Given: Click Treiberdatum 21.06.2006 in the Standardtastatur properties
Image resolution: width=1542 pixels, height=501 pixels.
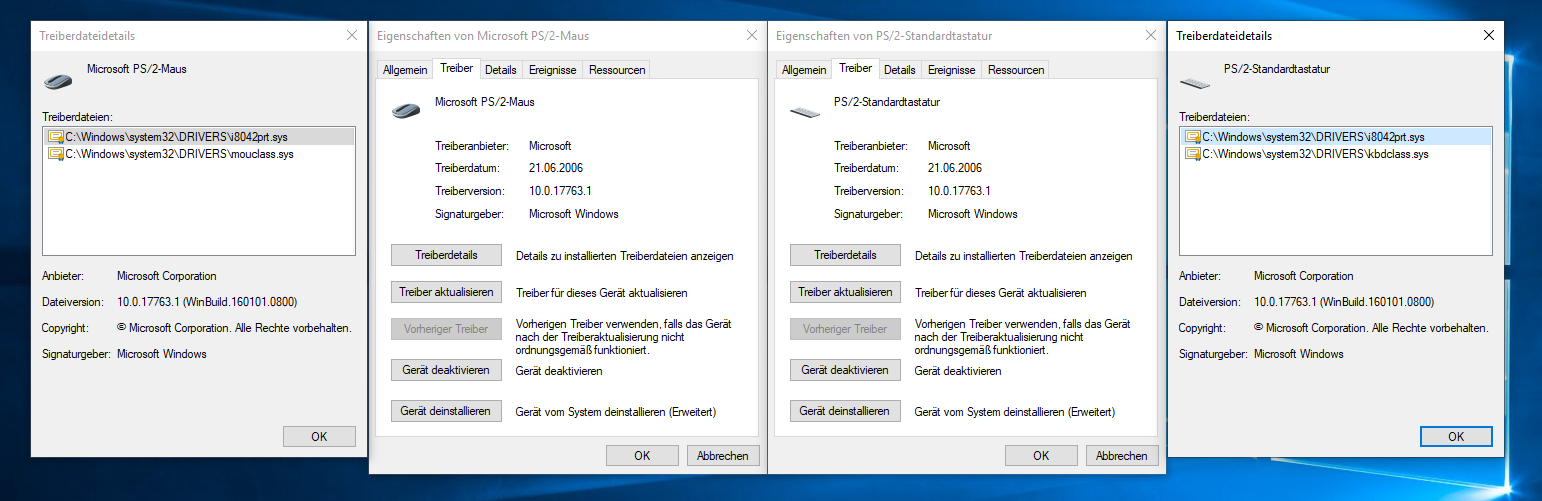Looking at the screenshot, I should 955,168.
